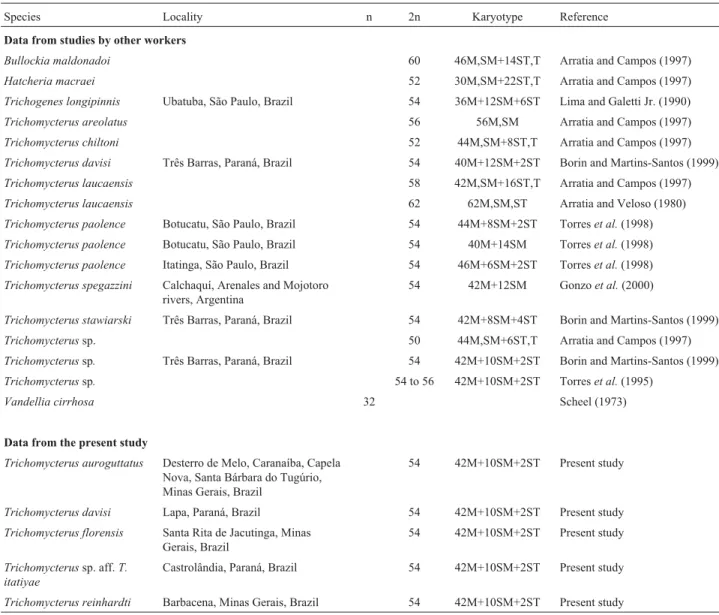Click locality 'Barbacena, Minas Gerais, Brazil'
This screenshot has width=719, height=615.
(x=240, y=602)
